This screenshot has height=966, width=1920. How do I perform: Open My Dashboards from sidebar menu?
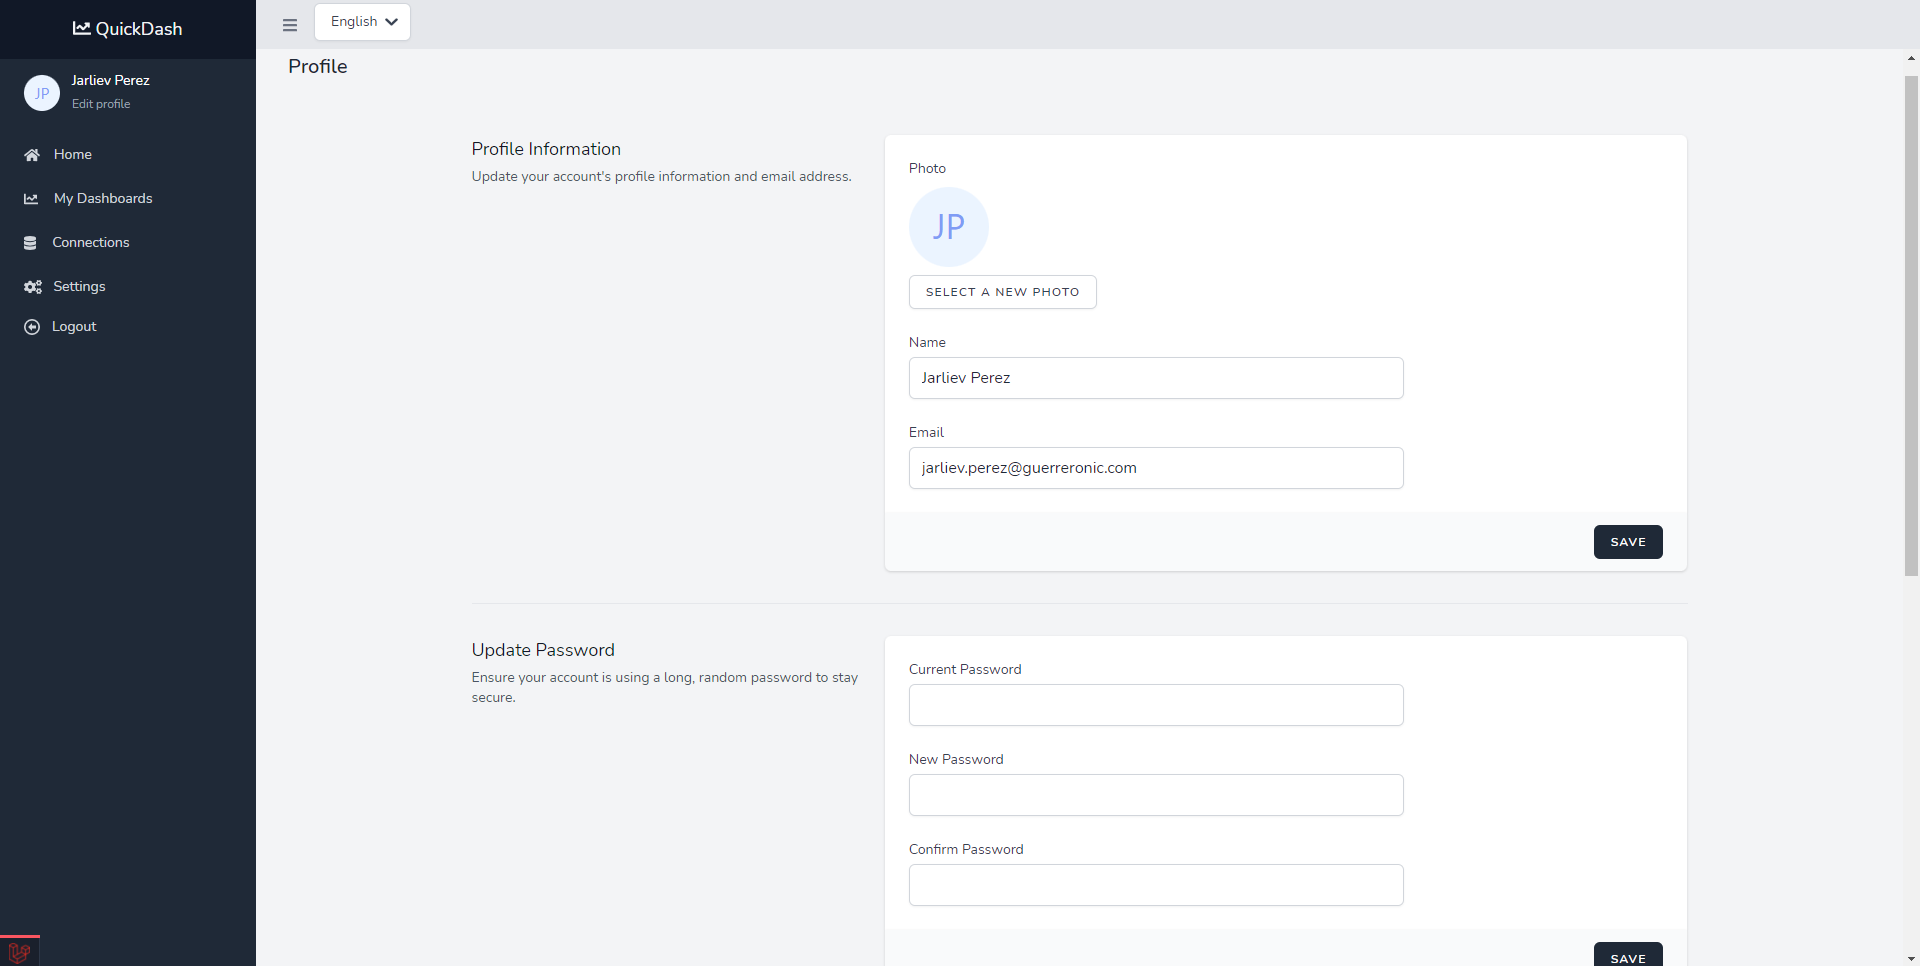click(103, 199)
